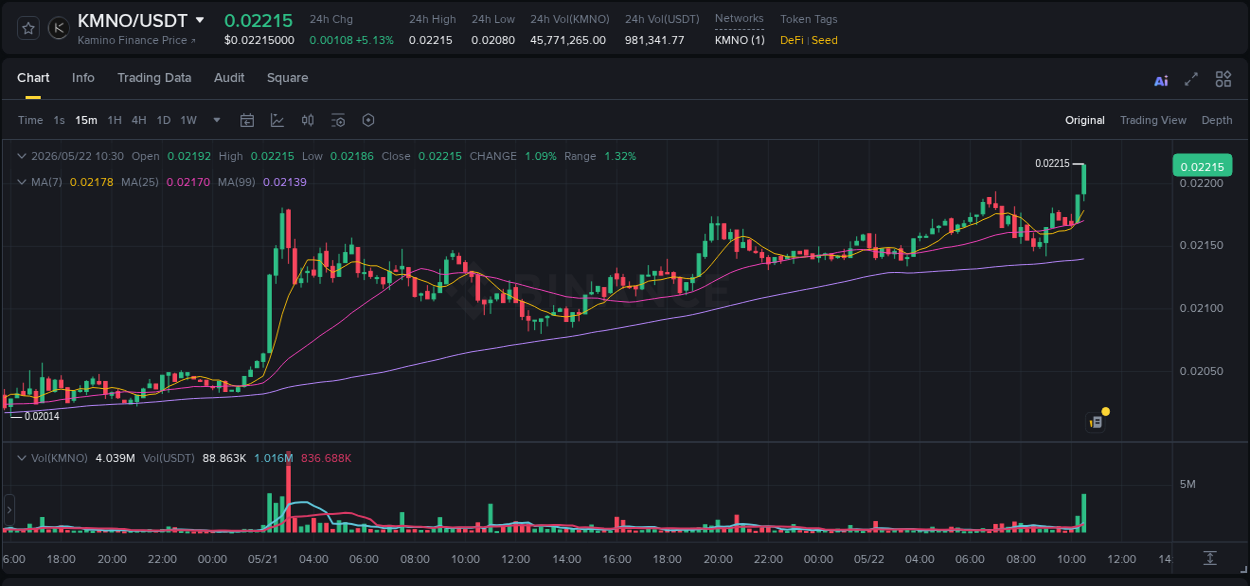This screenshot has width=1250, height=586.
Task: Select the 1H interval
Action: coord(115,120)
